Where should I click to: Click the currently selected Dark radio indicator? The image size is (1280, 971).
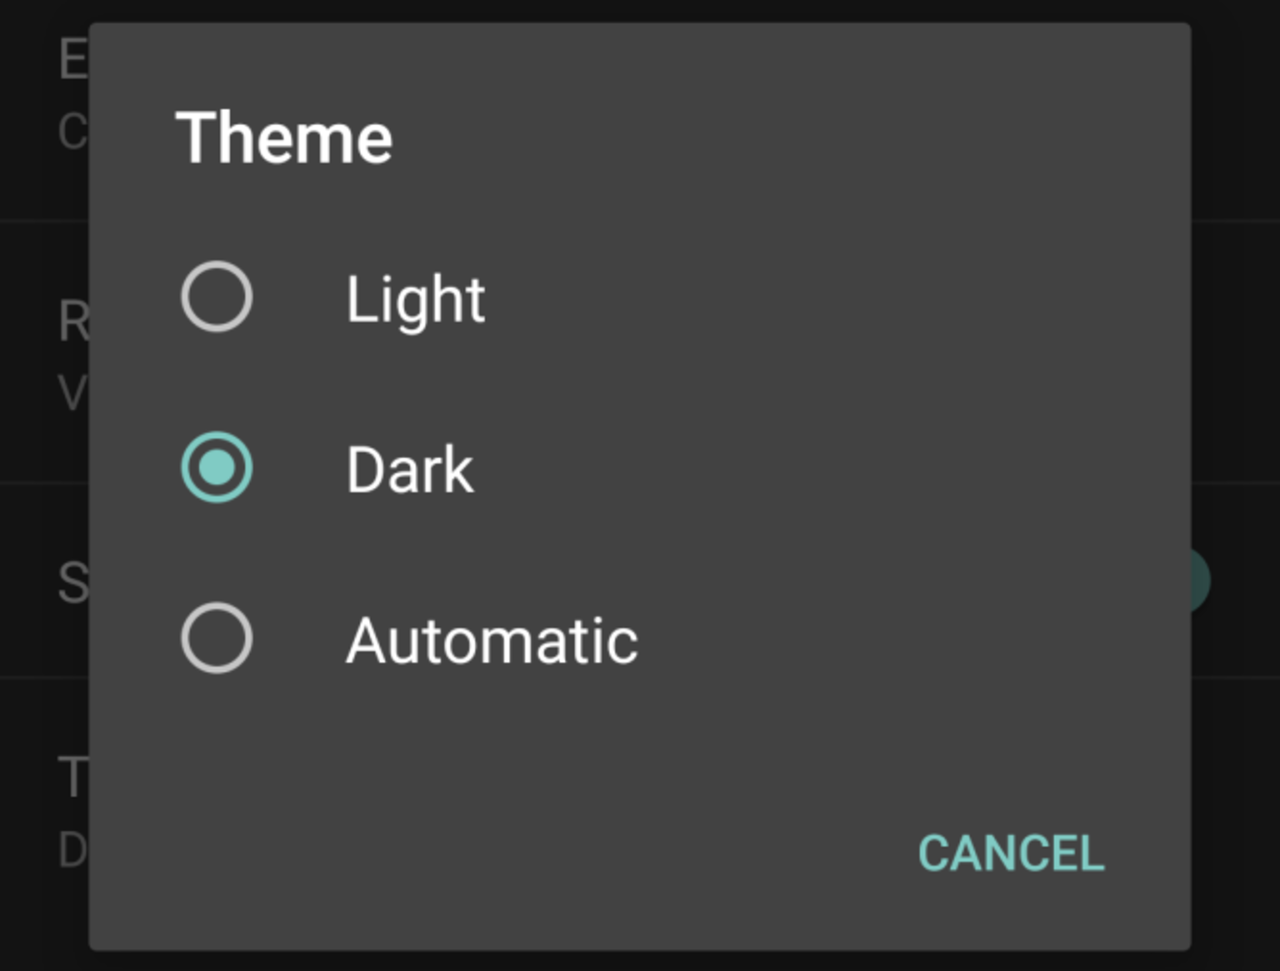pyautogui.click(x=216, y=466)
